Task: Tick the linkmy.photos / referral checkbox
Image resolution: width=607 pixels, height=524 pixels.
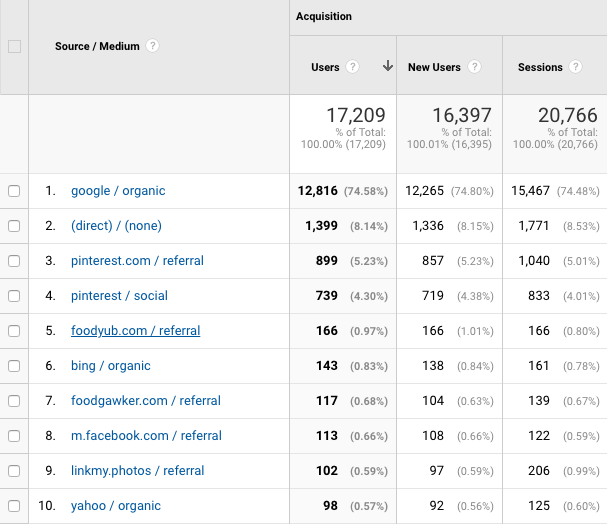Action: point(14,471)
